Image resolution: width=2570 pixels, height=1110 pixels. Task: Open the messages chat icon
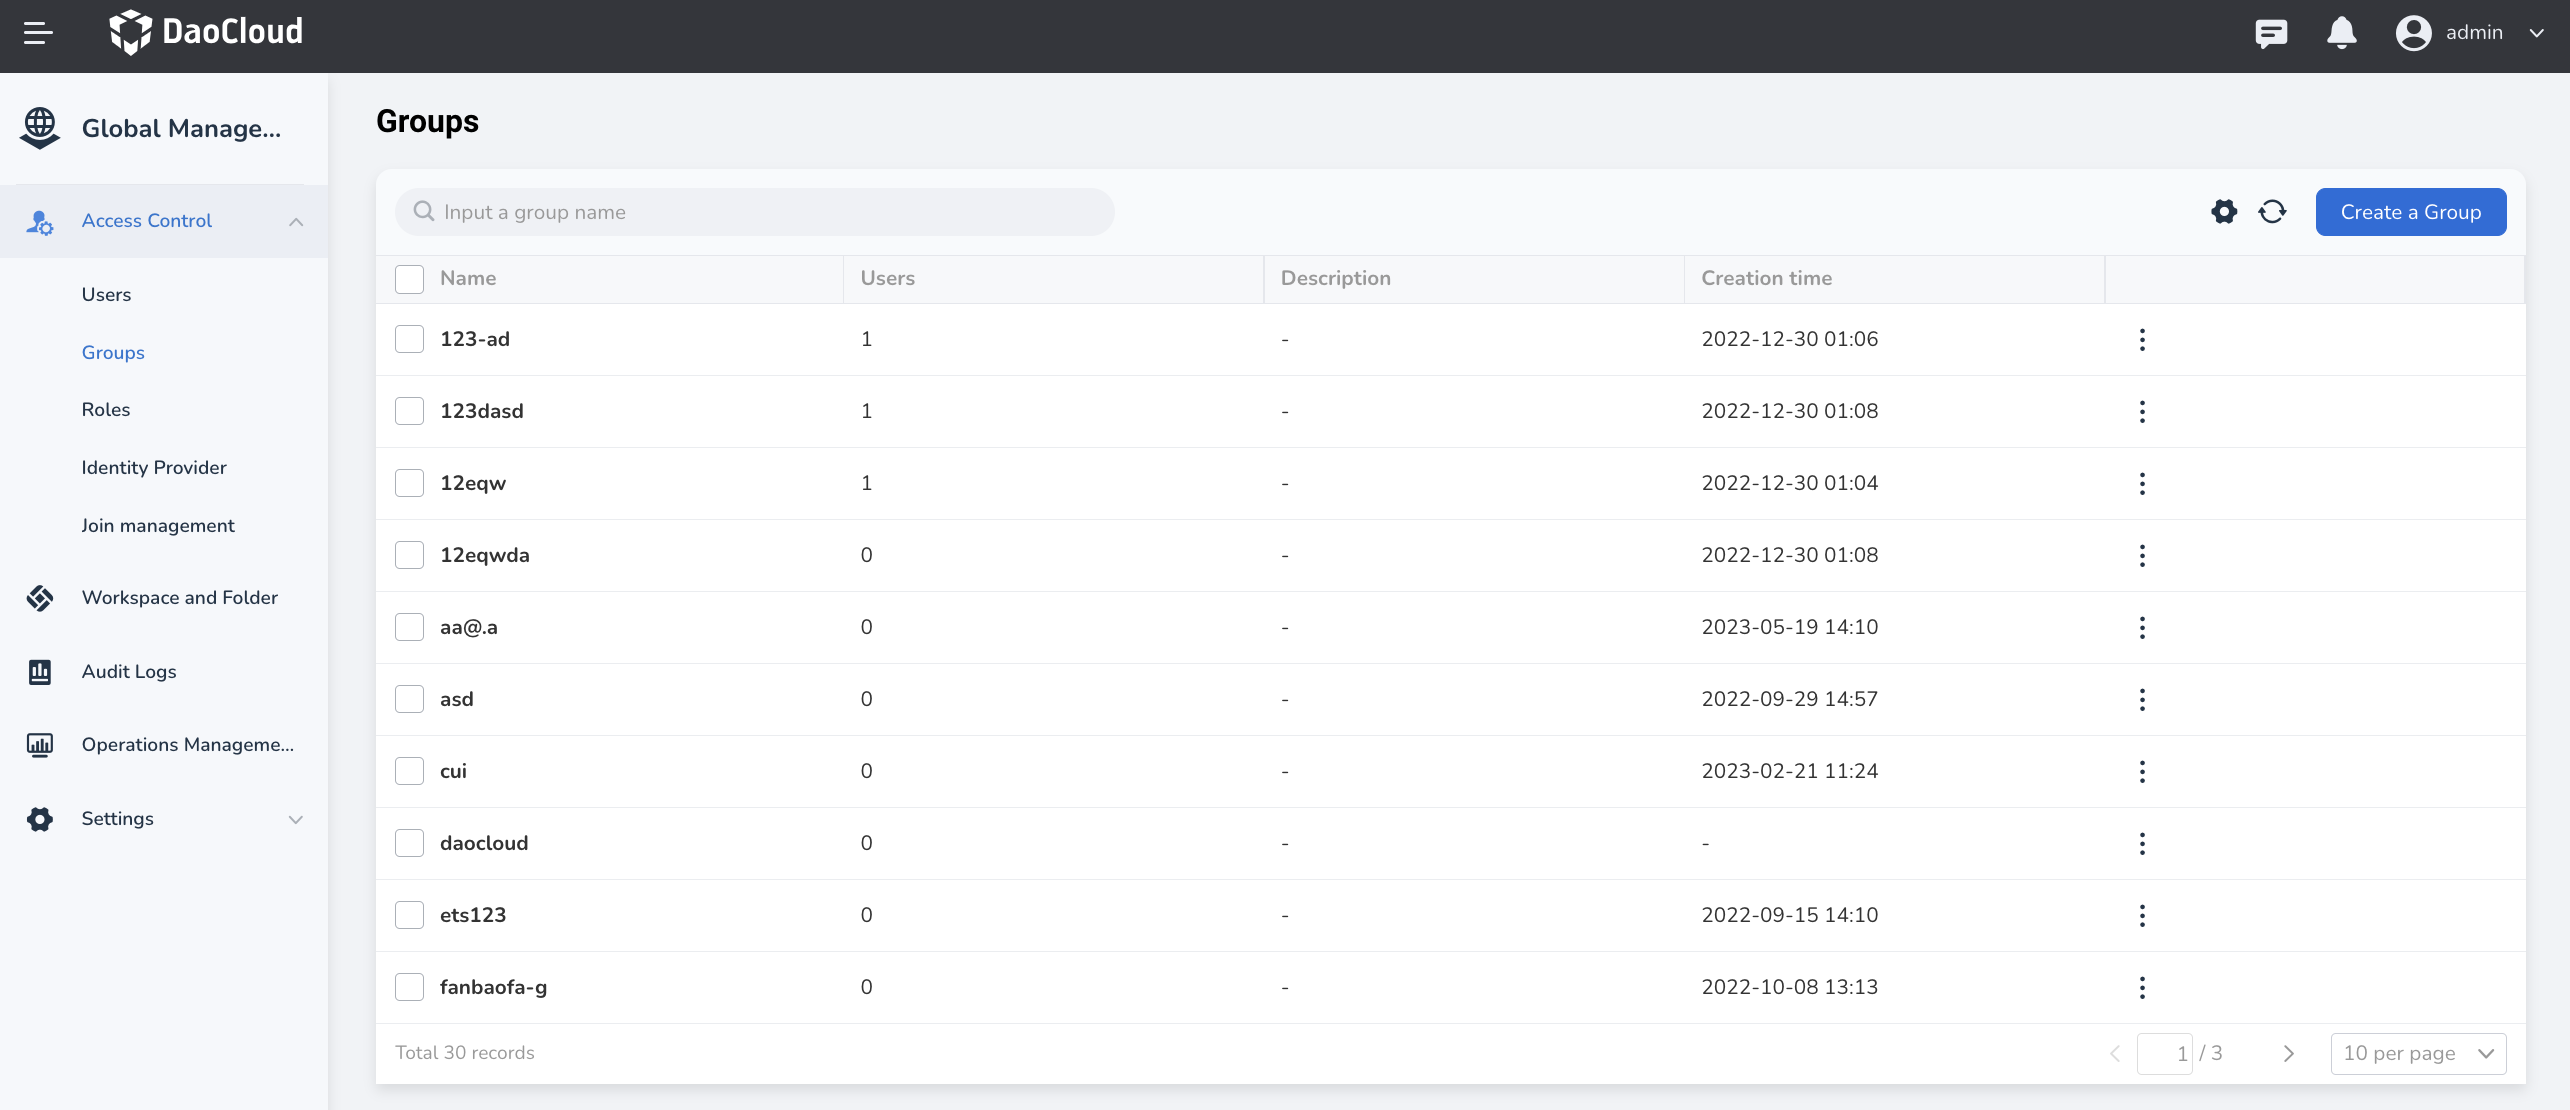coord(2271,33)
